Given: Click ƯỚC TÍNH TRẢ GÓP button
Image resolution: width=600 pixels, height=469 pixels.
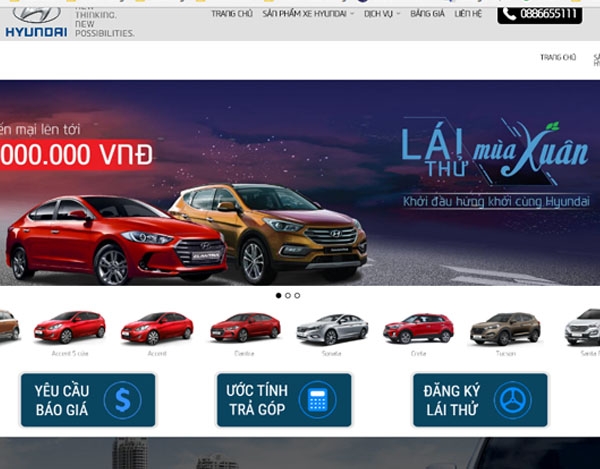Looking at the screenshot, I should coord(284,400).
